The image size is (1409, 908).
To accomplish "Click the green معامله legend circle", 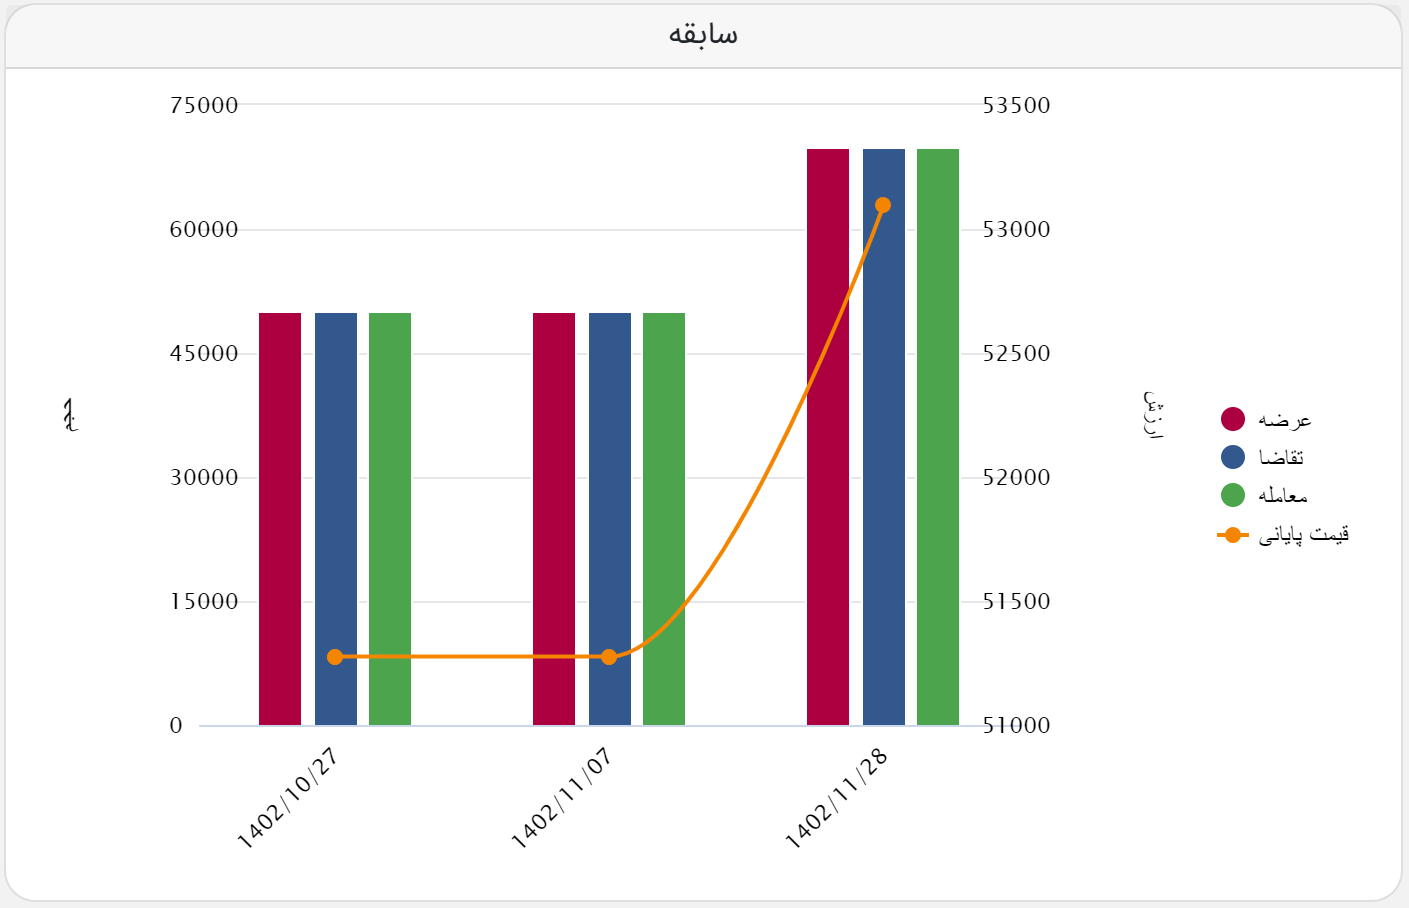I will click(x=1233, y=495).
